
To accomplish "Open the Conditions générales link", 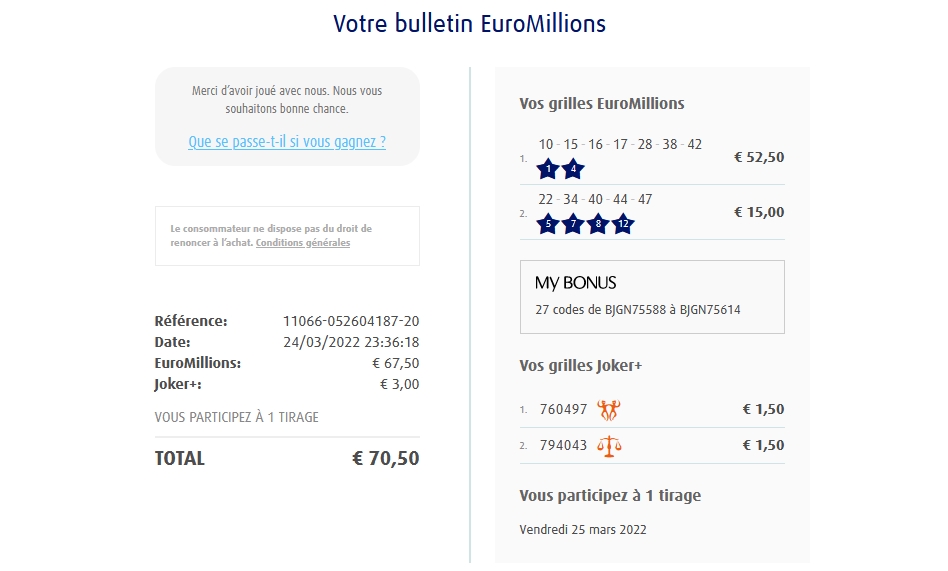I will point(303,243).
